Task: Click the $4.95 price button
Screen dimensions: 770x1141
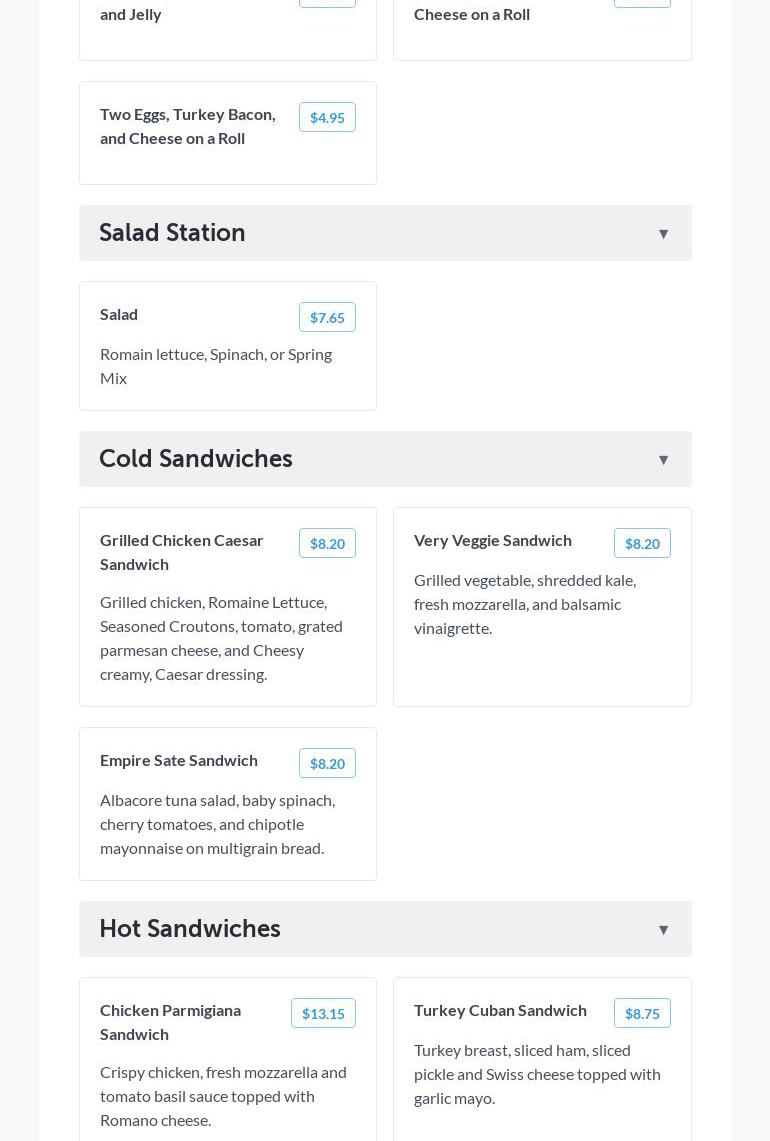Action: (327, 118)
